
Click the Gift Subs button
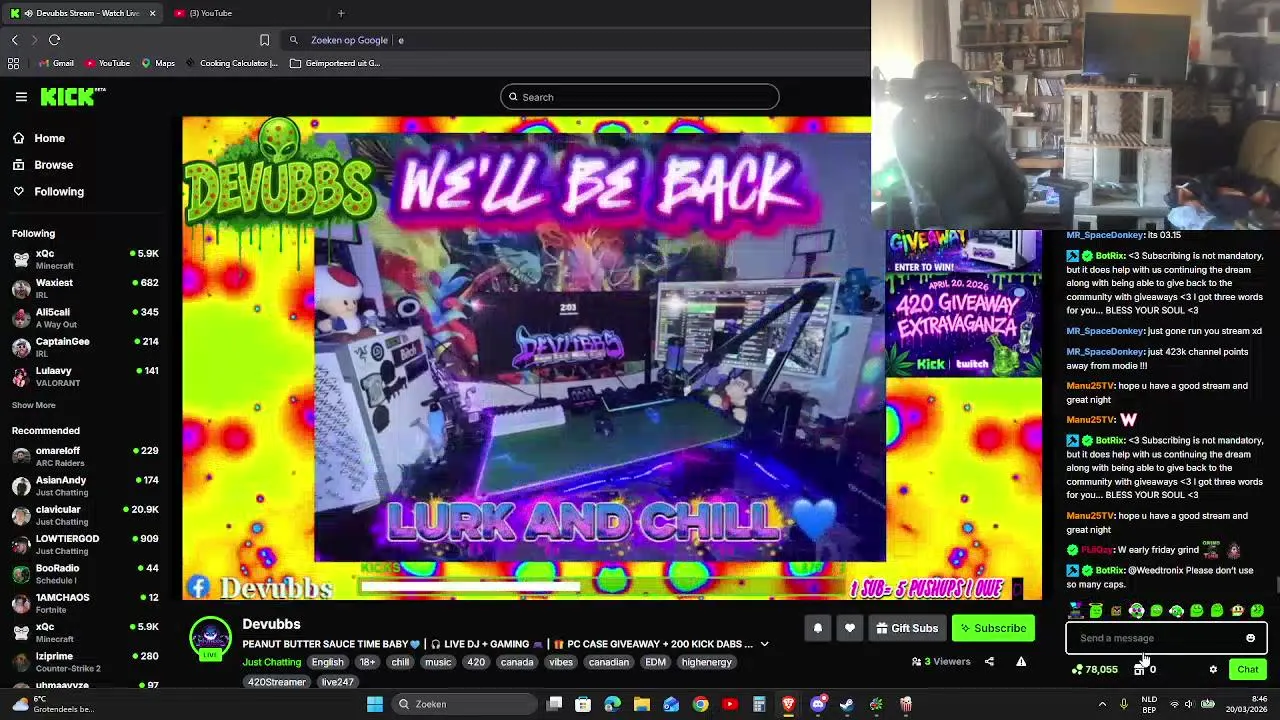(x=907, y=628)
